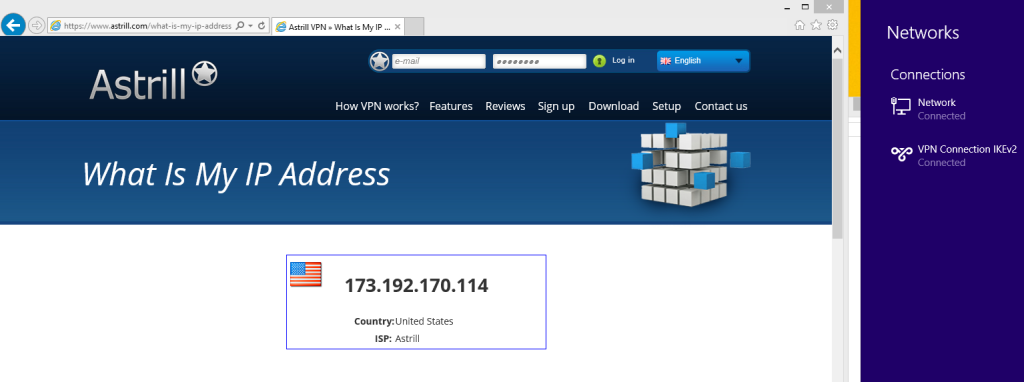
Task: Click the cube graphic in the banner
Action: pyautogui.click(x=690, y=165)
